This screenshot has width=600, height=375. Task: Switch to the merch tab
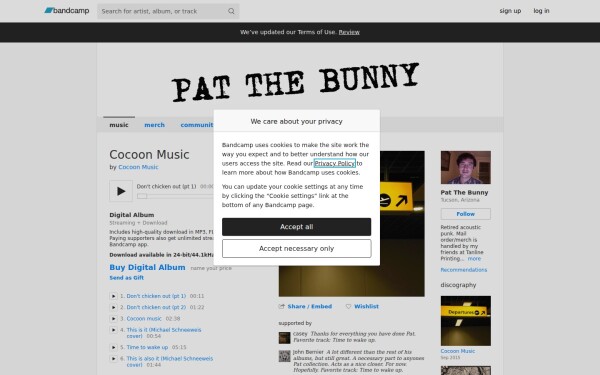155,125
